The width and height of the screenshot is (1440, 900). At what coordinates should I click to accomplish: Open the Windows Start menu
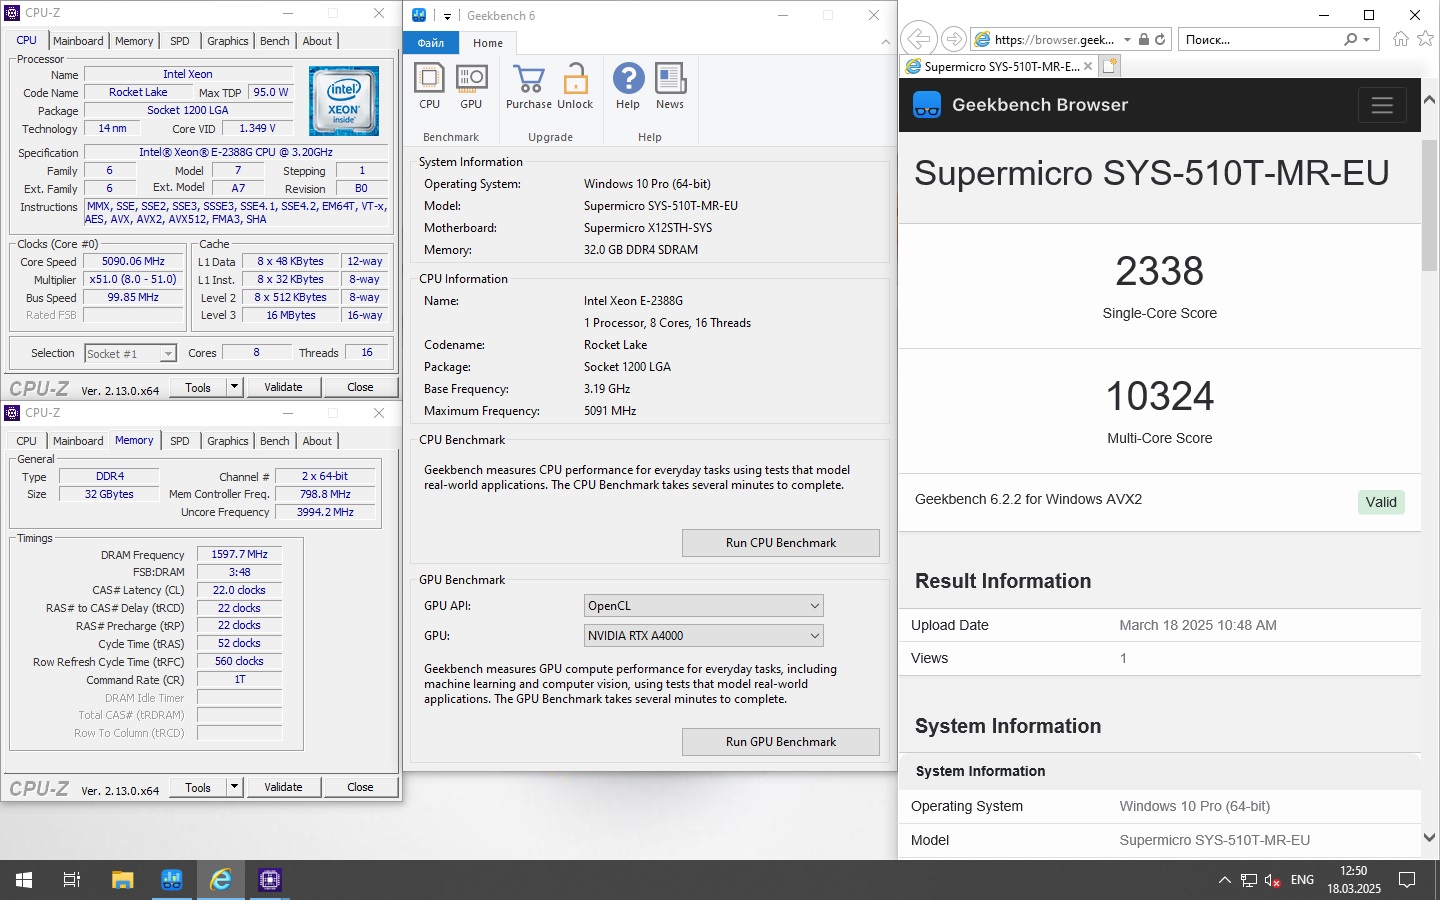click(x=24, y=880)
